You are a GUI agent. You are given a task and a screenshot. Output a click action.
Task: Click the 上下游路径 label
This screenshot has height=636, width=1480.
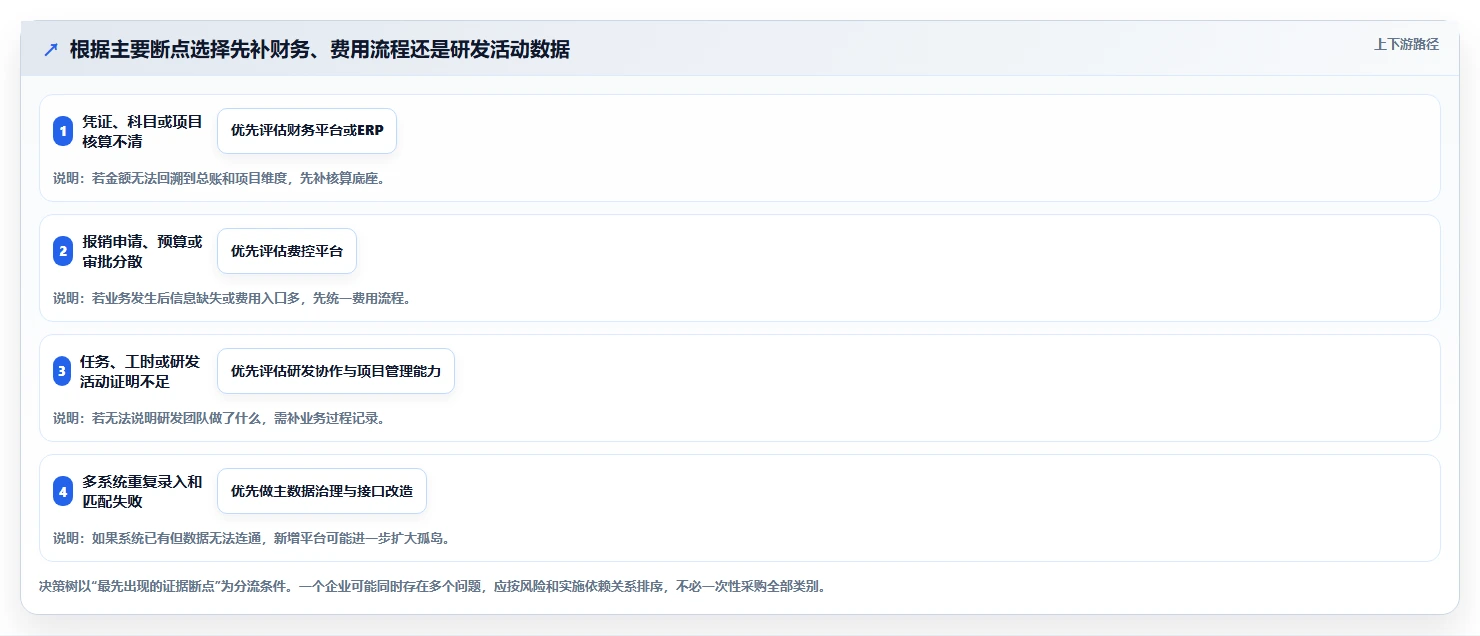1406,44
